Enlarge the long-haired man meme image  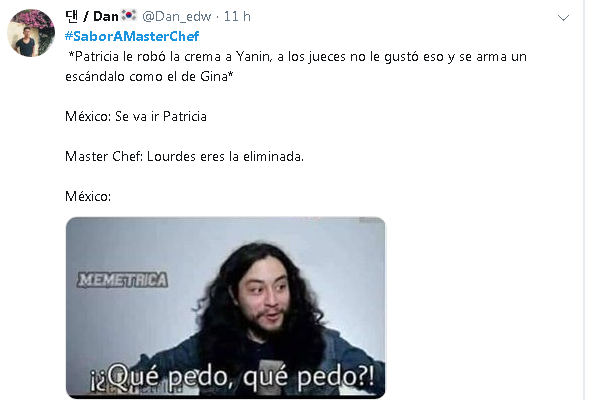point(225,307)
